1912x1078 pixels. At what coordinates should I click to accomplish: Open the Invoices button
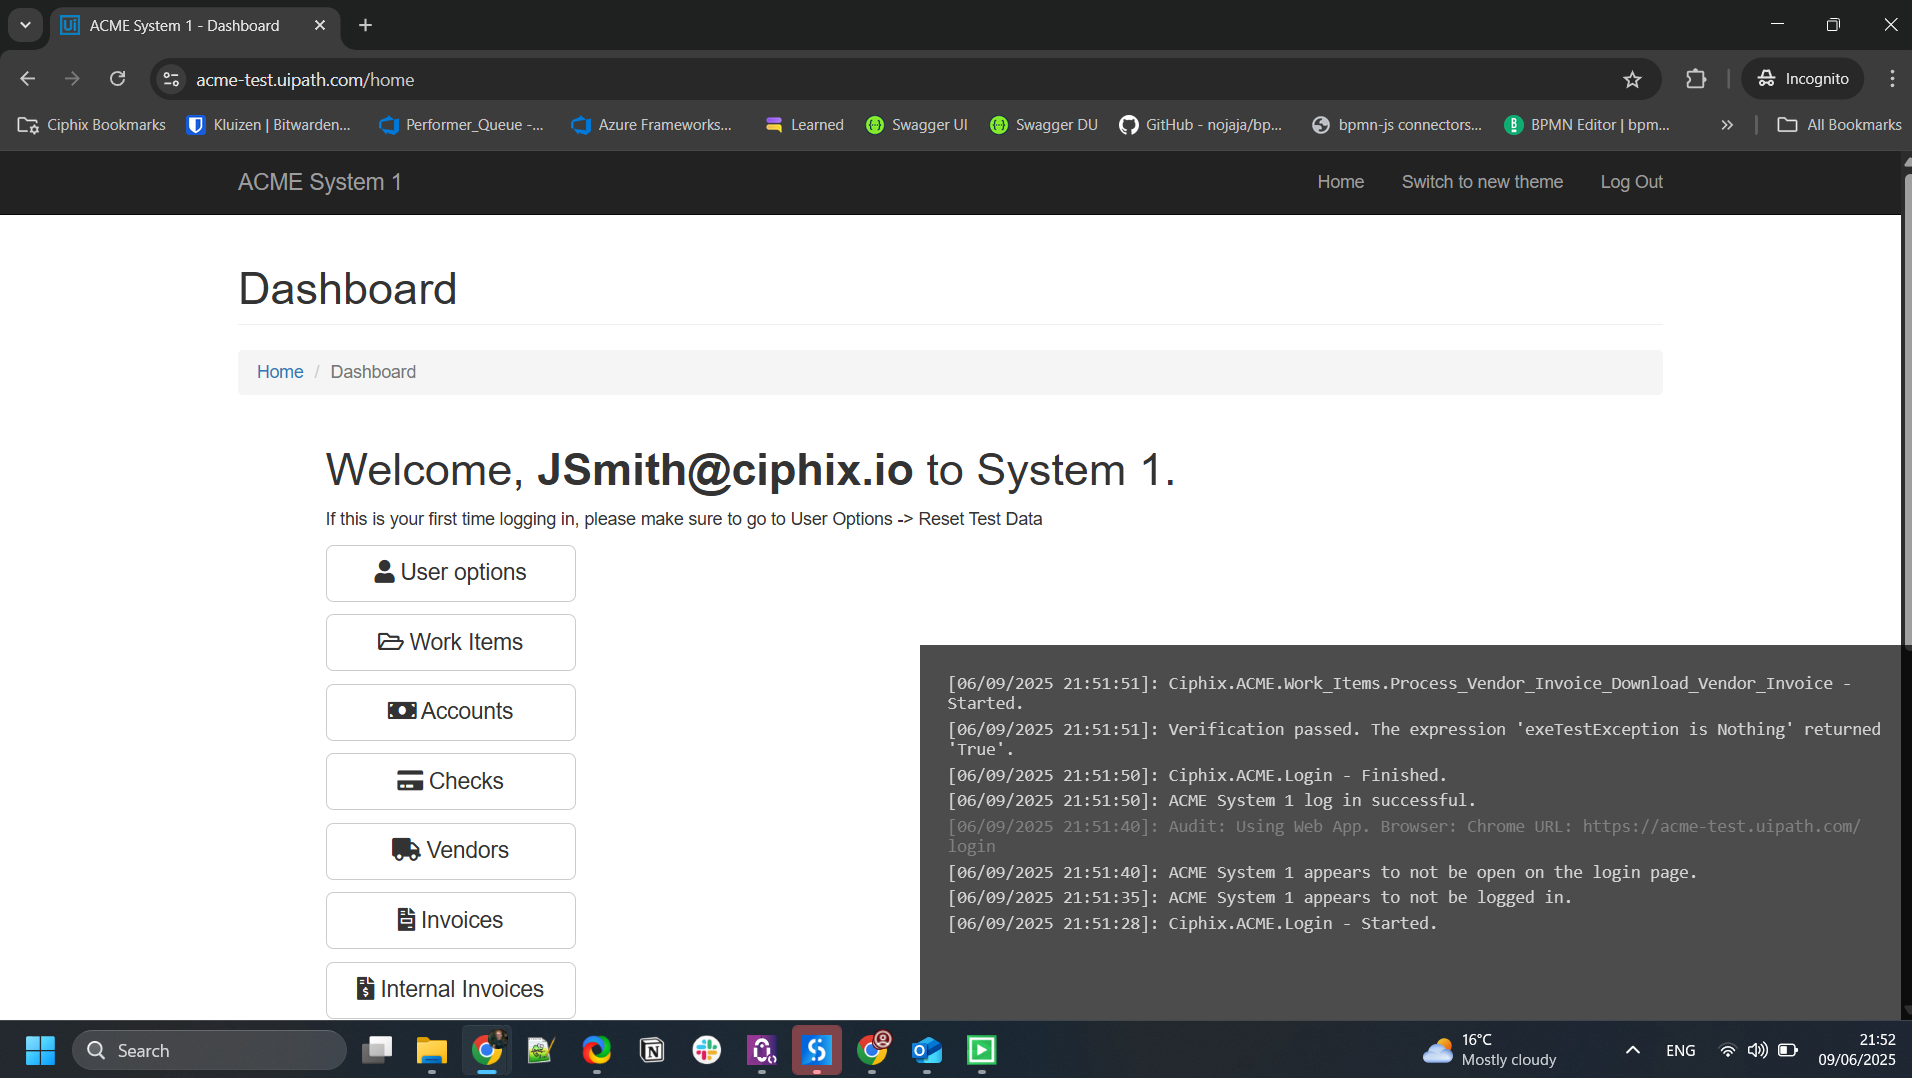[450, 920]
